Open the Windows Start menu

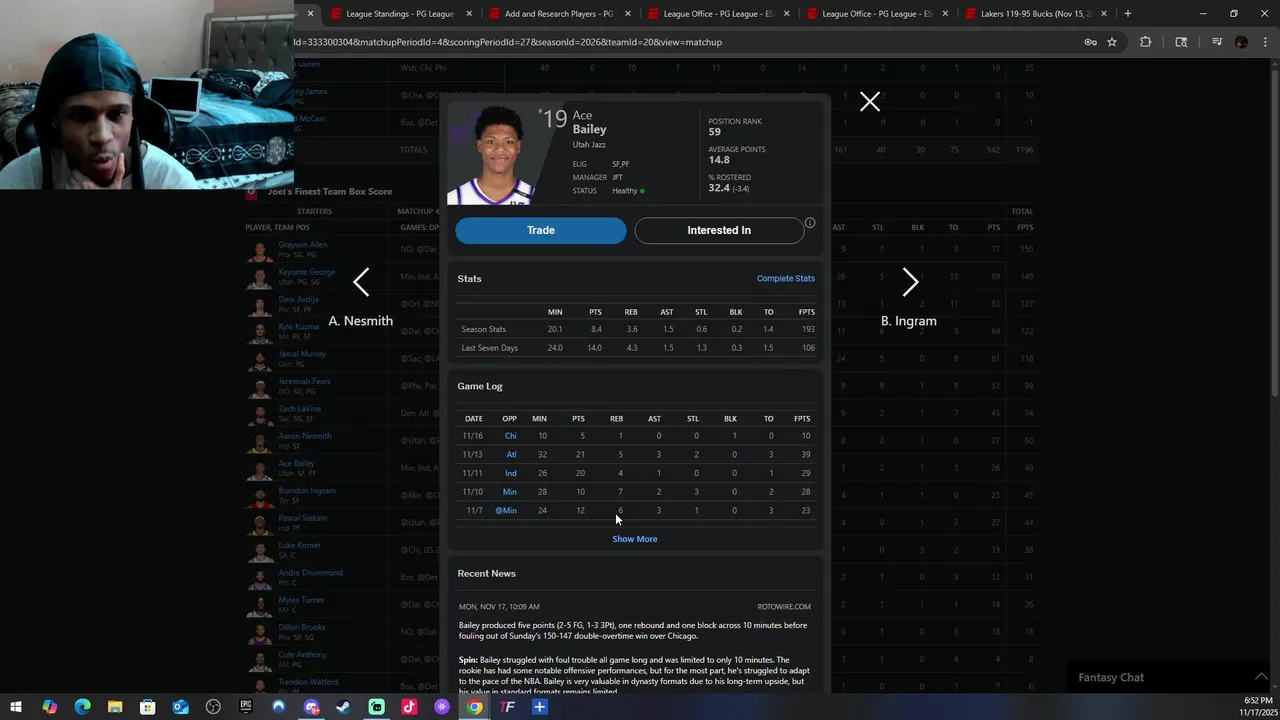point(16,707)
